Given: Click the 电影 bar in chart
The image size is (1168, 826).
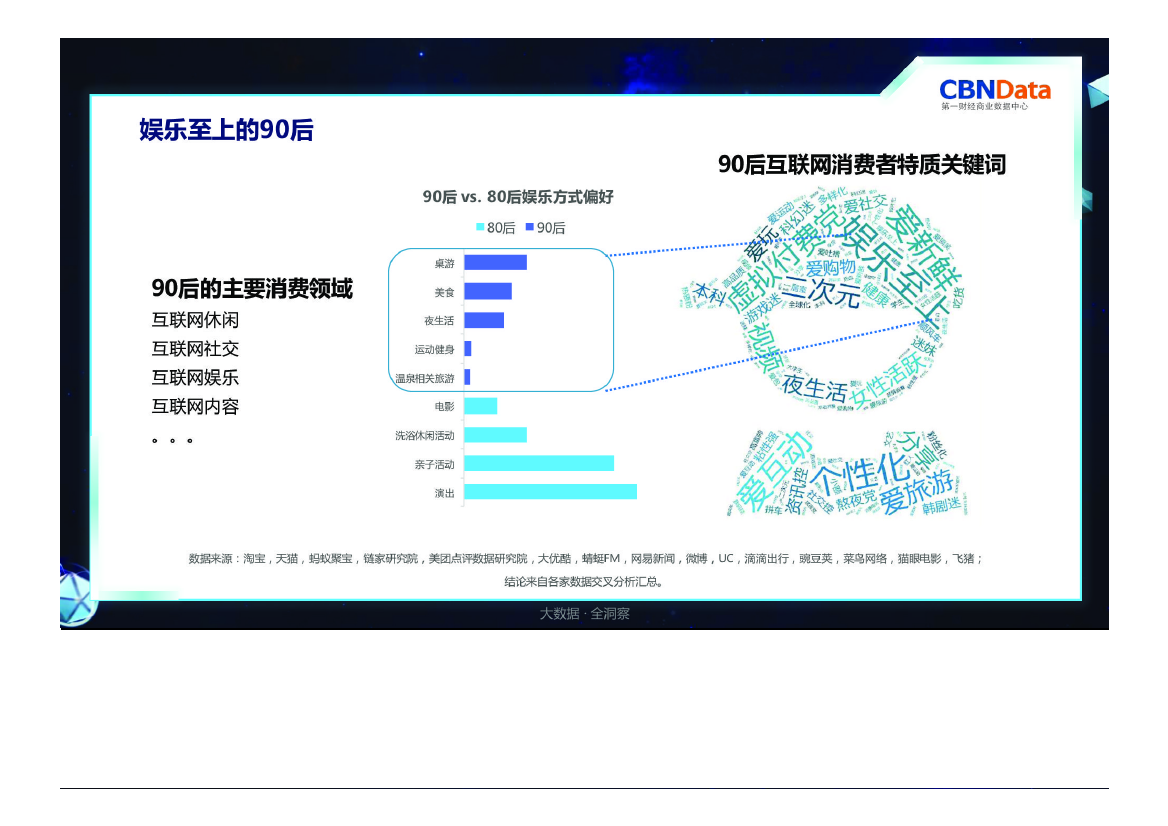Looking at the screenshot, I should [x=481, y=406].
